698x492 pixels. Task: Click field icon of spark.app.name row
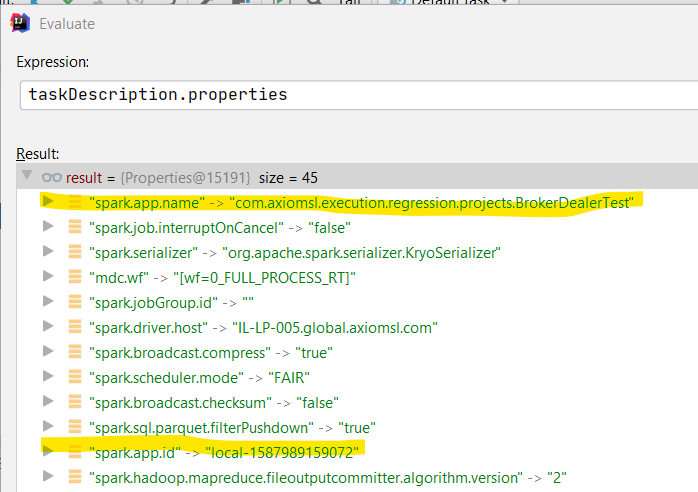click(x=75, y=202)
